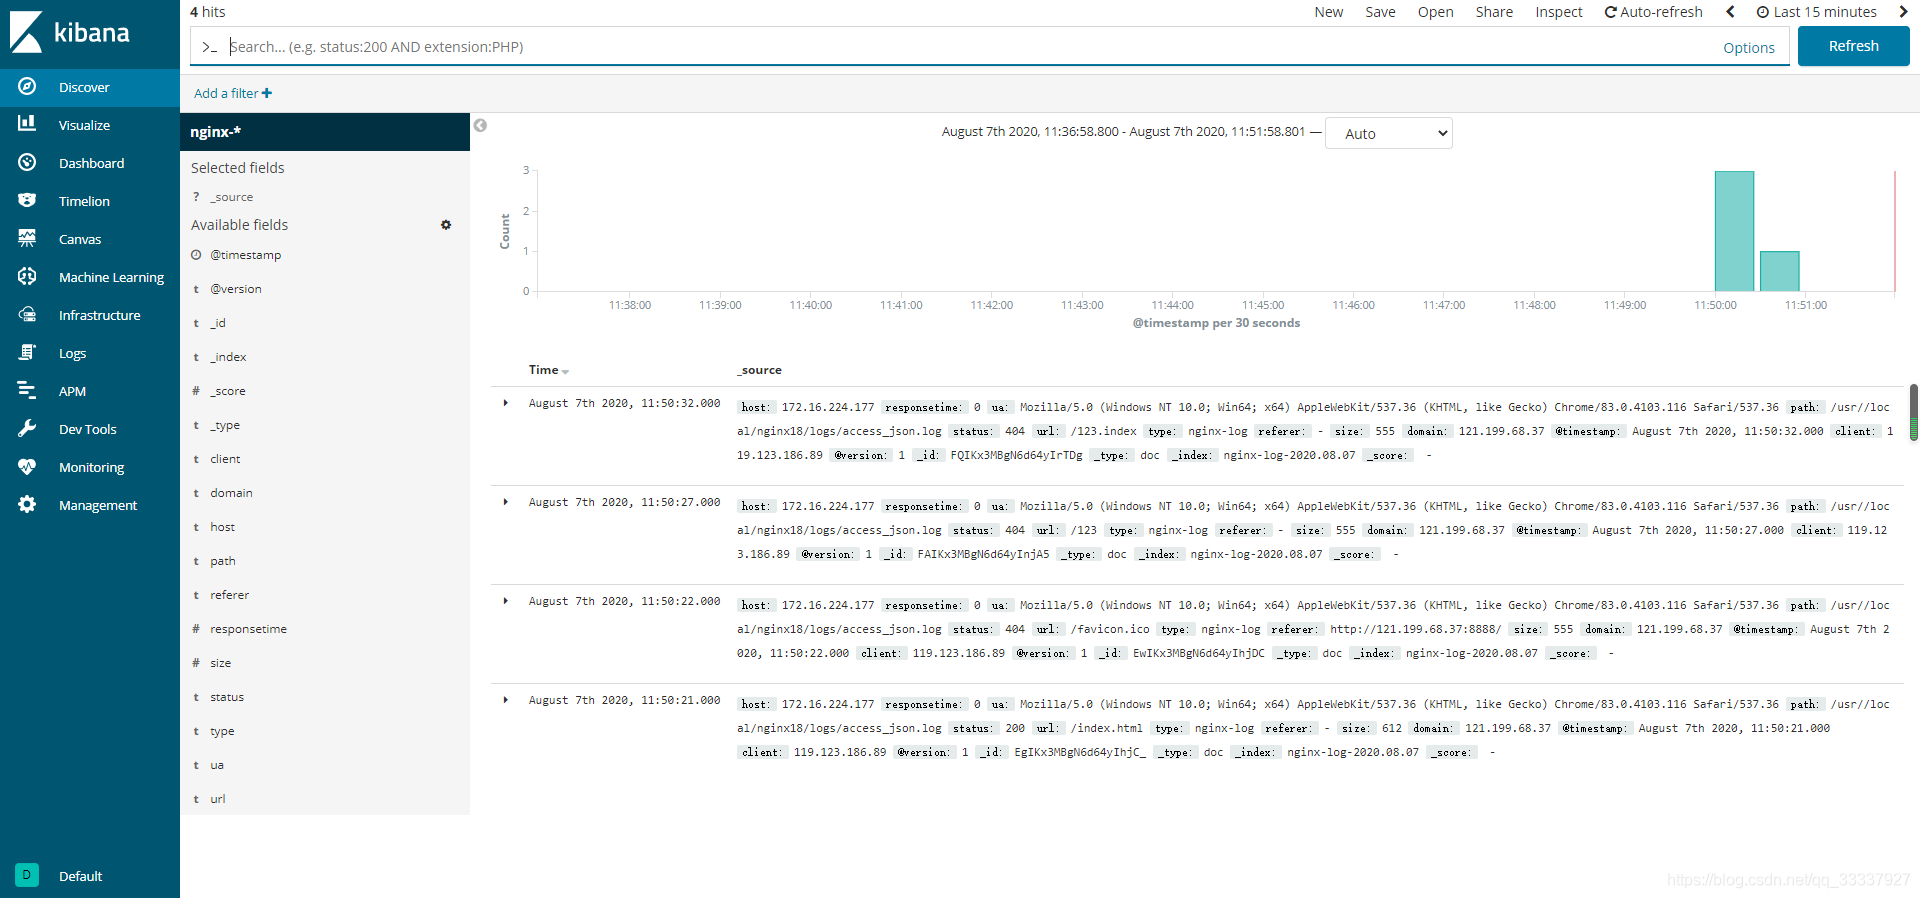1920x898 pixels.
Task: Click the Dev Tools label
Action: tap(88, 429)
